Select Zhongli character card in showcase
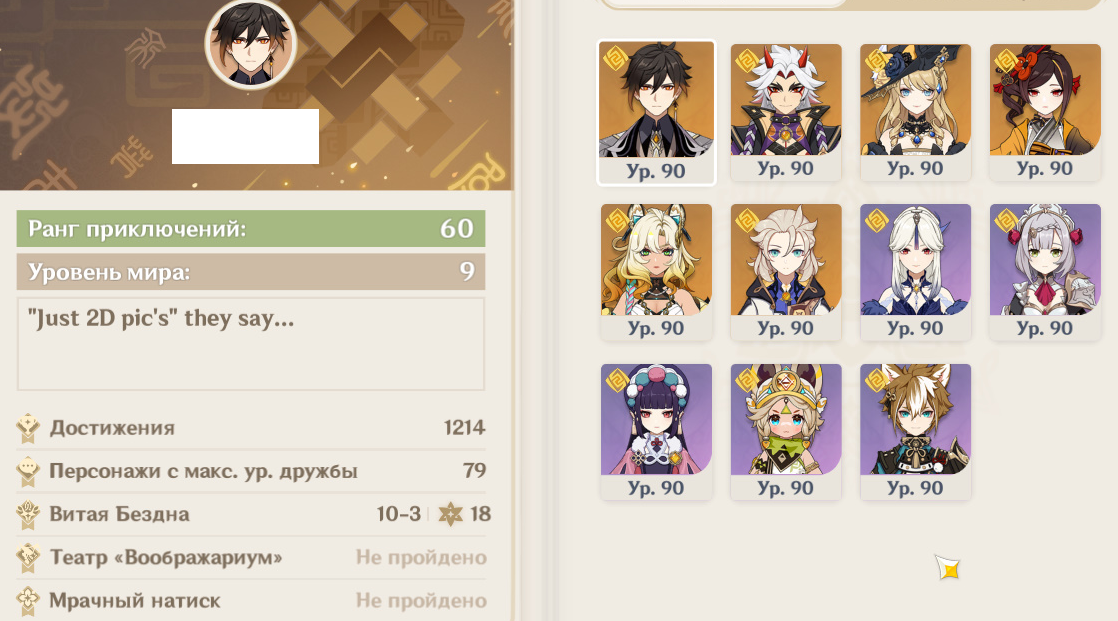This screenshot has height=621, width=1118. point(656,113)
